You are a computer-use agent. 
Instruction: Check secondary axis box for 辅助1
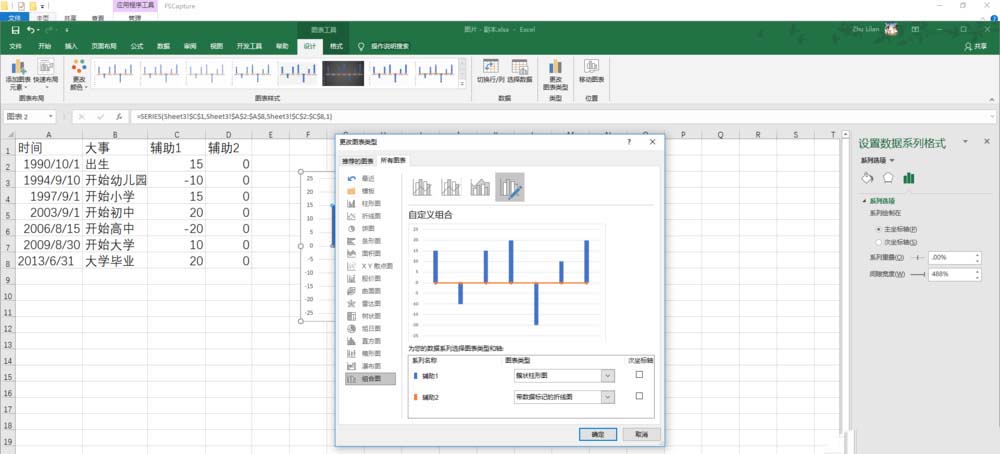639,374
